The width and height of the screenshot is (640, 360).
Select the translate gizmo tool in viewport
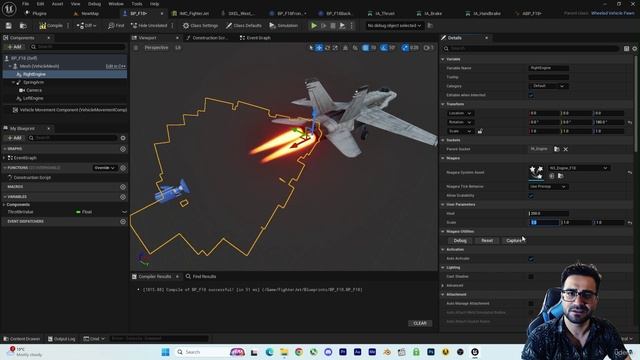319,48
